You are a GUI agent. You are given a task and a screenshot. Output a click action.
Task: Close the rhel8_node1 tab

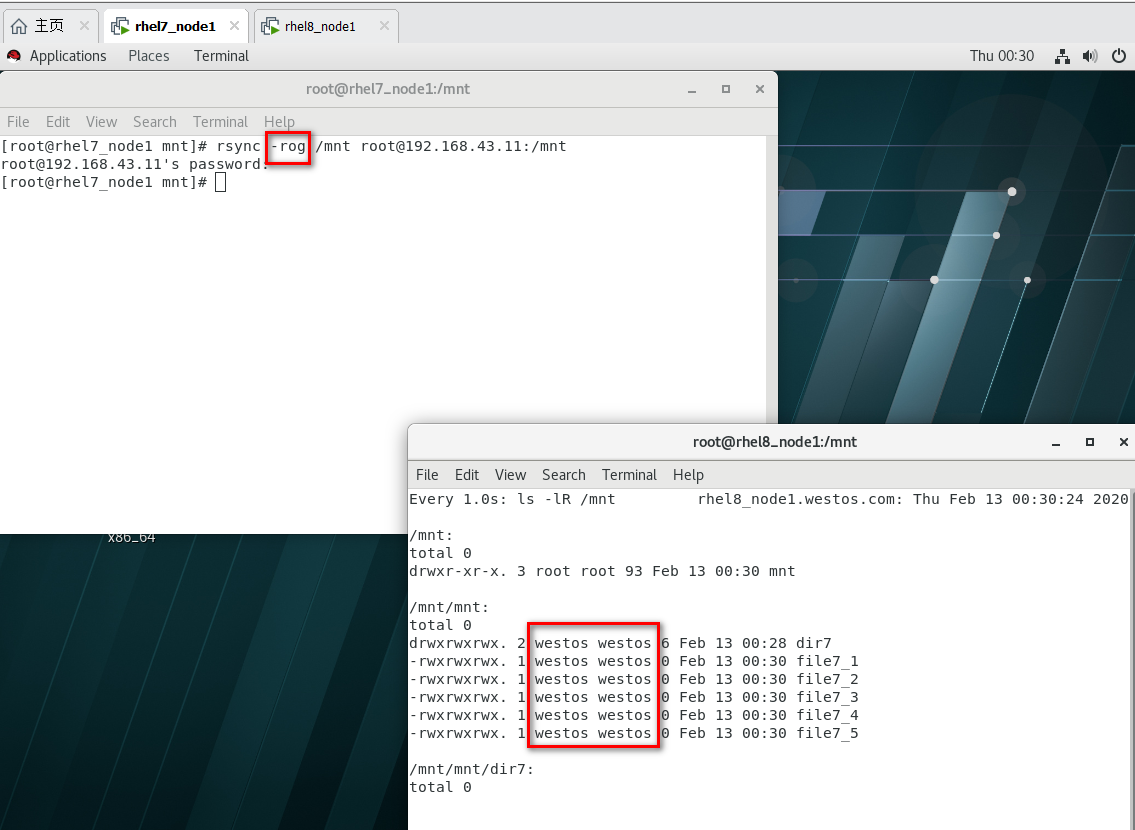pos(384,25)
